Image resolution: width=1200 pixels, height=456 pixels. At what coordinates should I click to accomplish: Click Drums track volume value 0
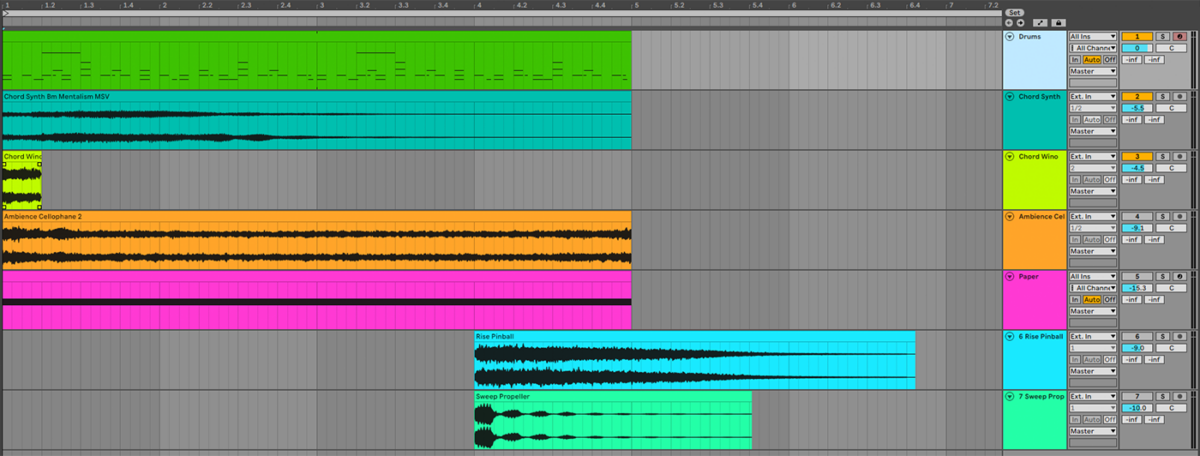pyautogui.click(x=1137, y=48)
